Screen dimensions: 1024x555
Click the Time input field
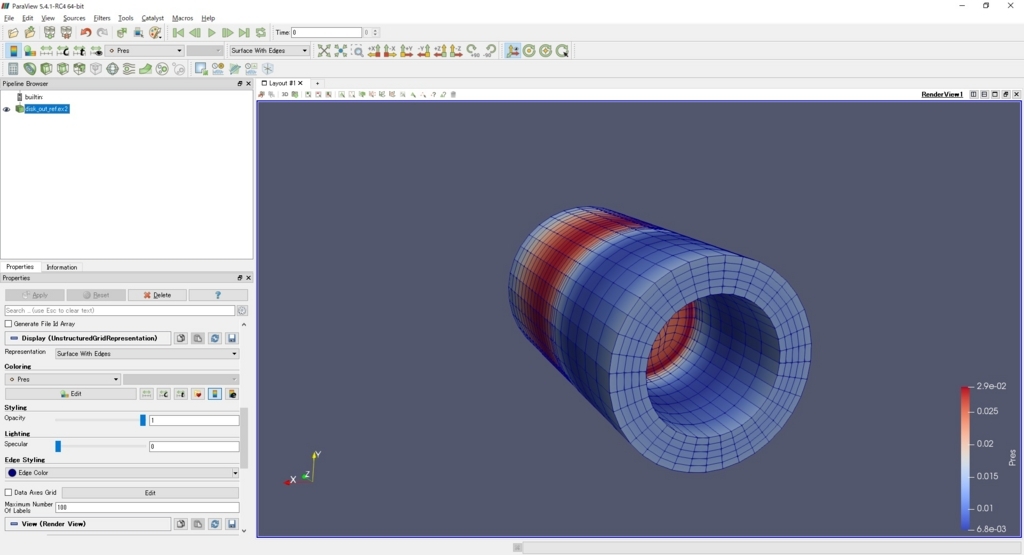(327, 32)
